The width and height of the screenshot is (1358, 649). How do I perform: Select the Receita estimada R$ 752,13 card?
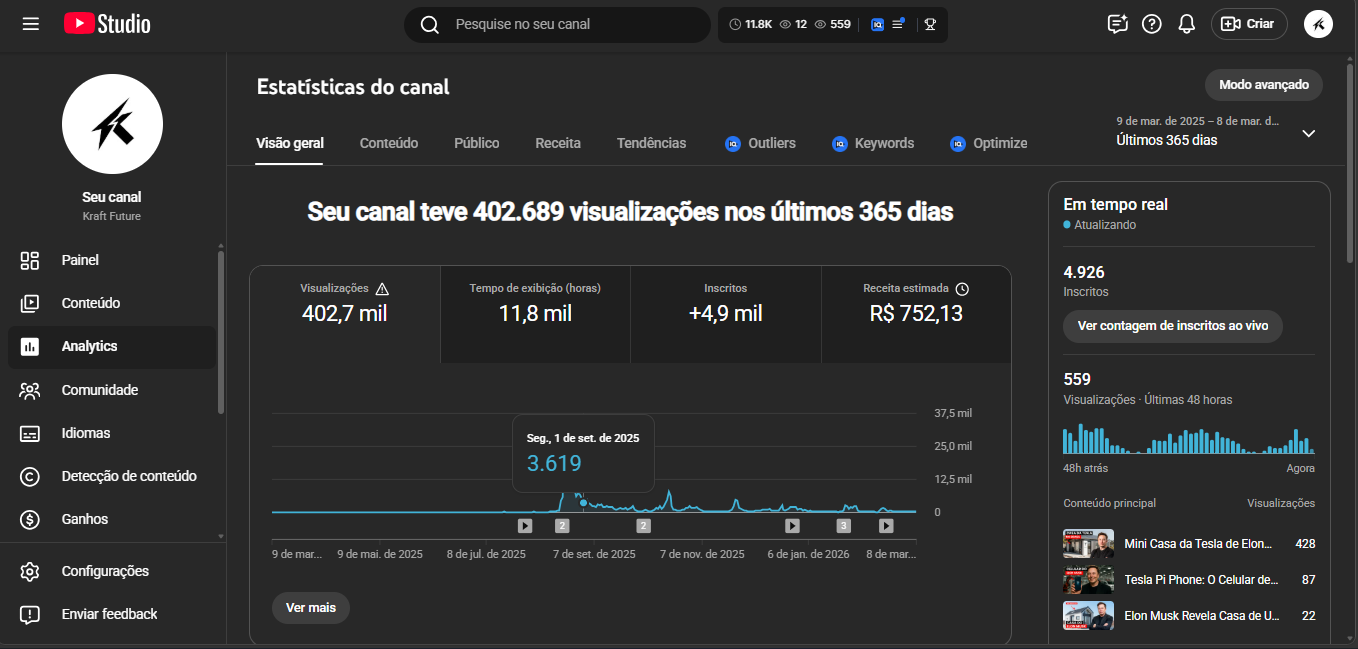[916, 314]
